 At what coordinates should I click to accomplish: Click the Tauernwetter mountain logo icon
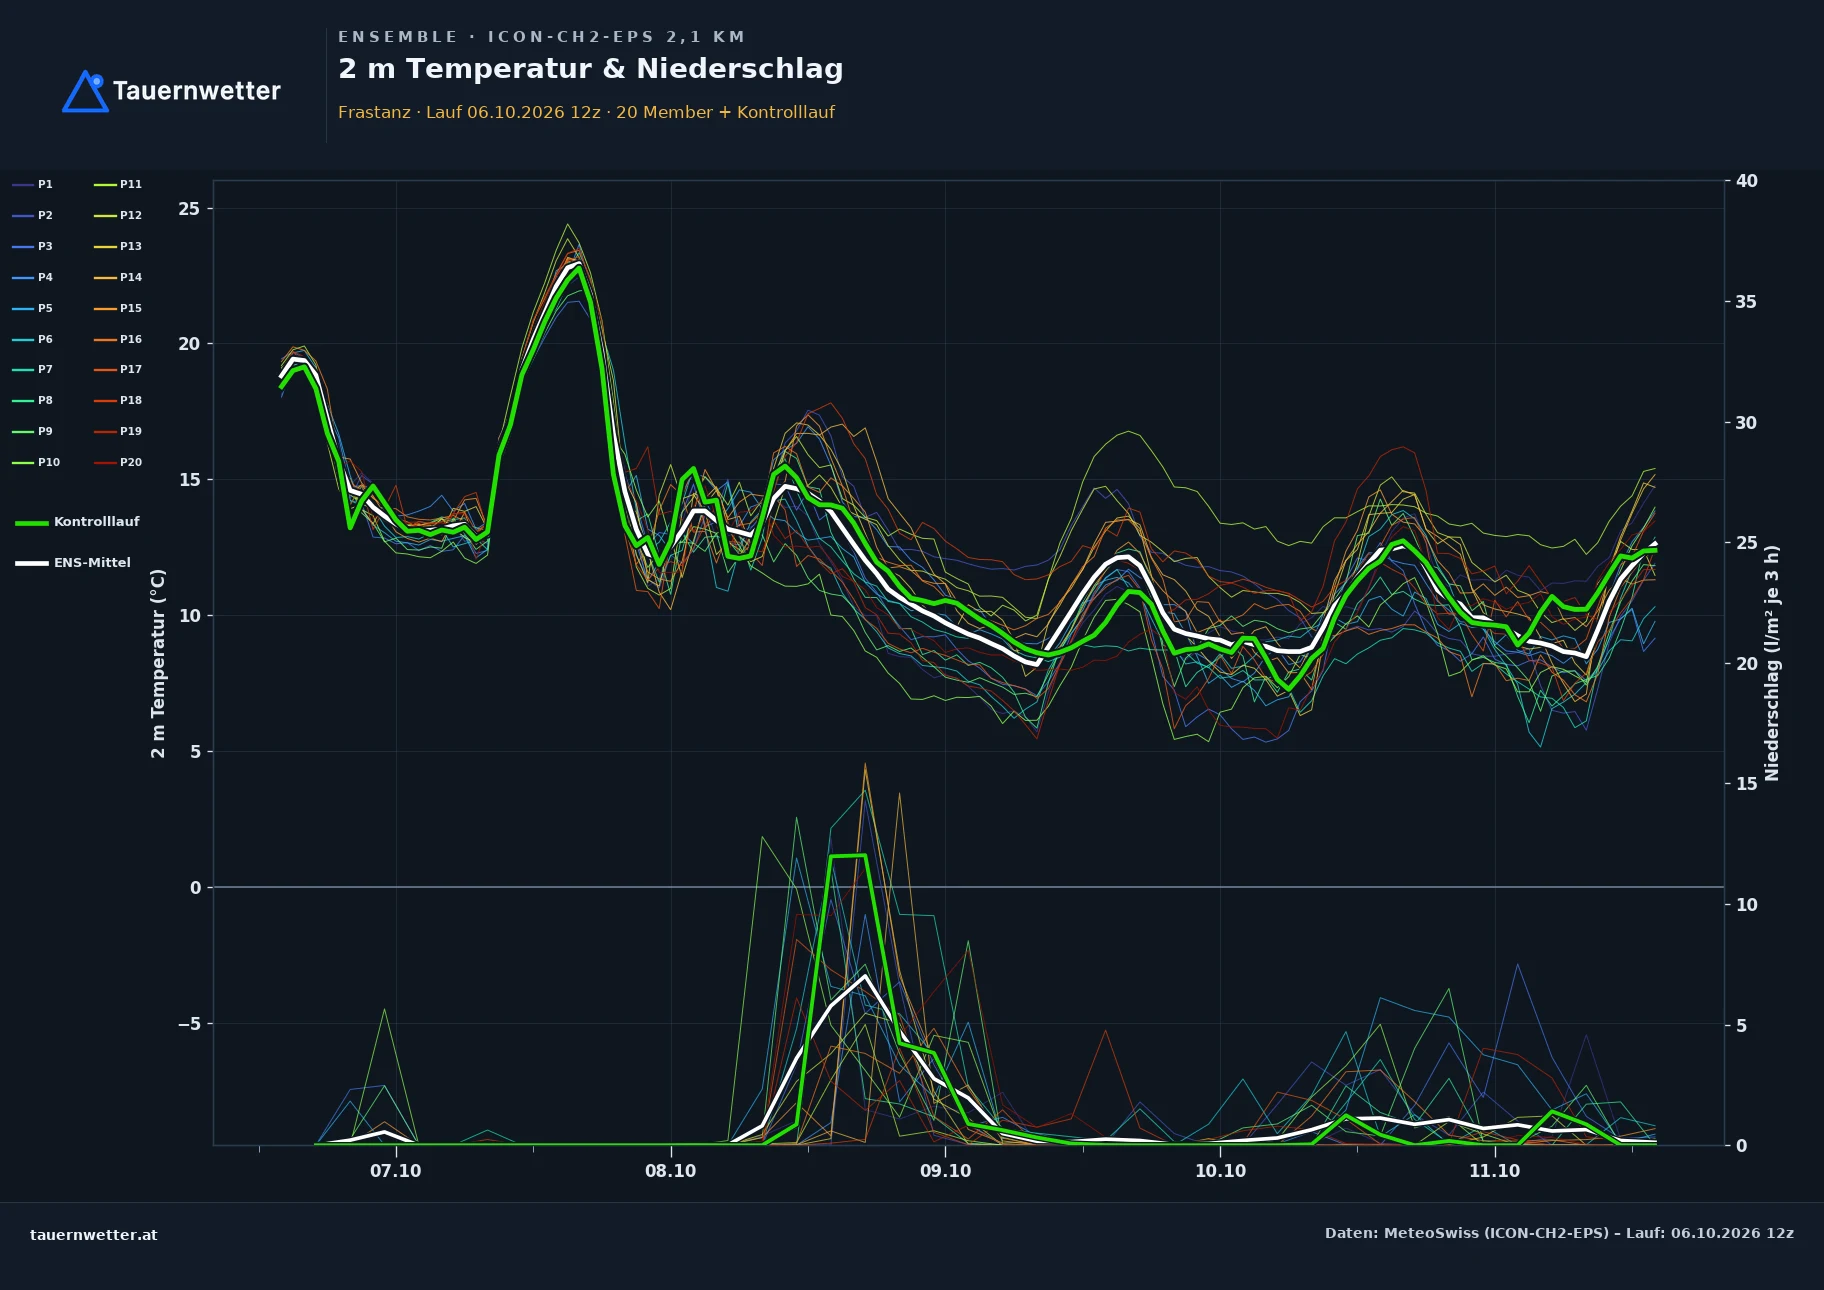(x=86, y=91)
